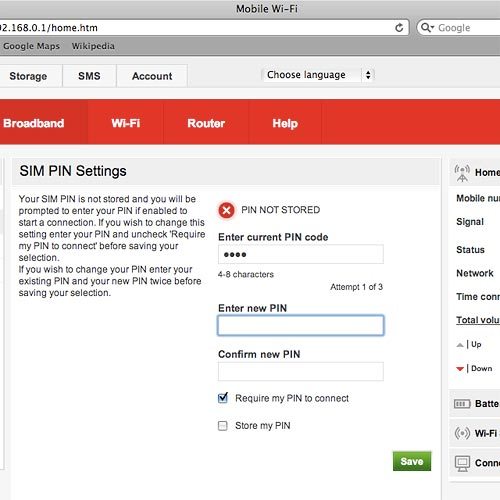Expand the Choose language dropdown
Screen dimensions: 500x500
(x=318, y=75)
